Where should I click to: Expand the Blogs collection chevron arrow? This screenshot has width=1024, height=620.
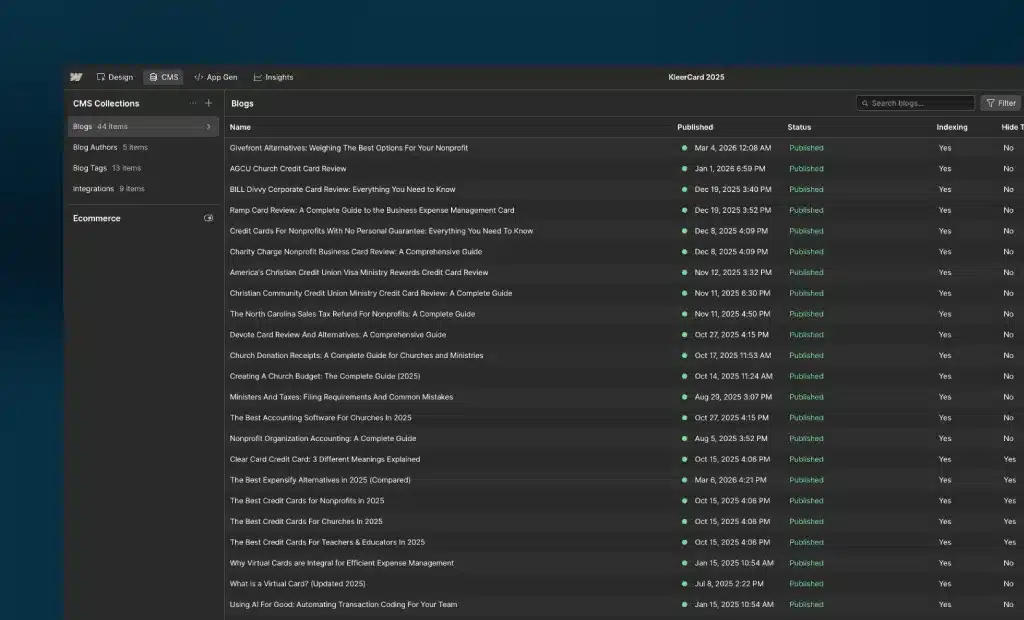click(208, 127)
